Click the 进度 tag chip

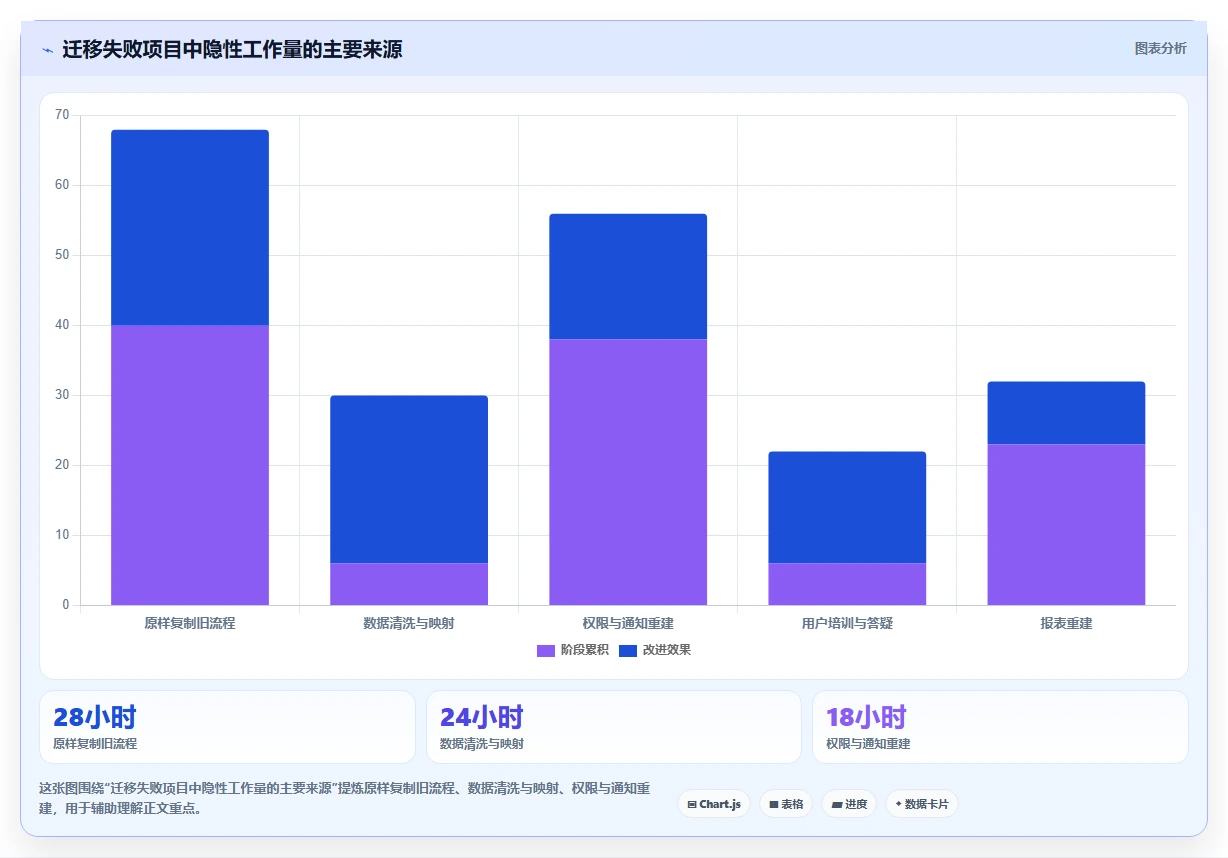coord(849,804)
